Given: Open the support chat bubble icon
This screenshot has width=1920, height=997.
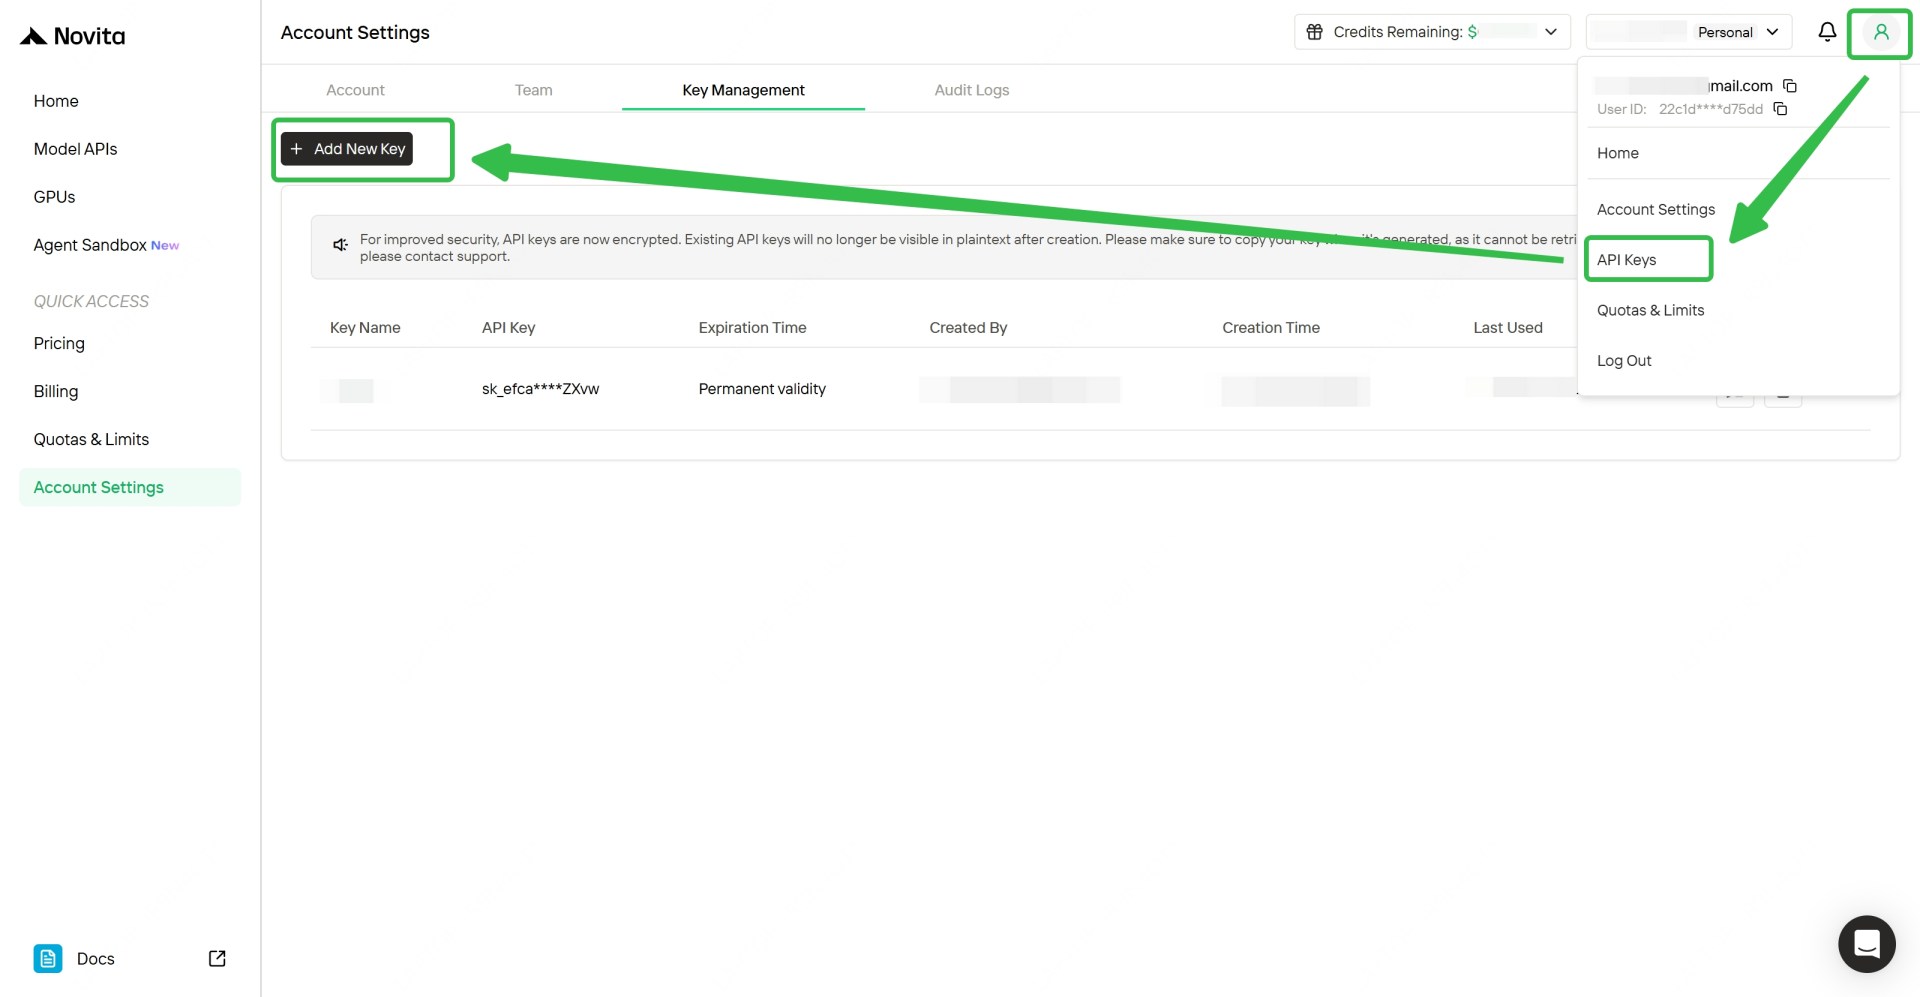Looking at the screenshot, I should click(1866, 943).
